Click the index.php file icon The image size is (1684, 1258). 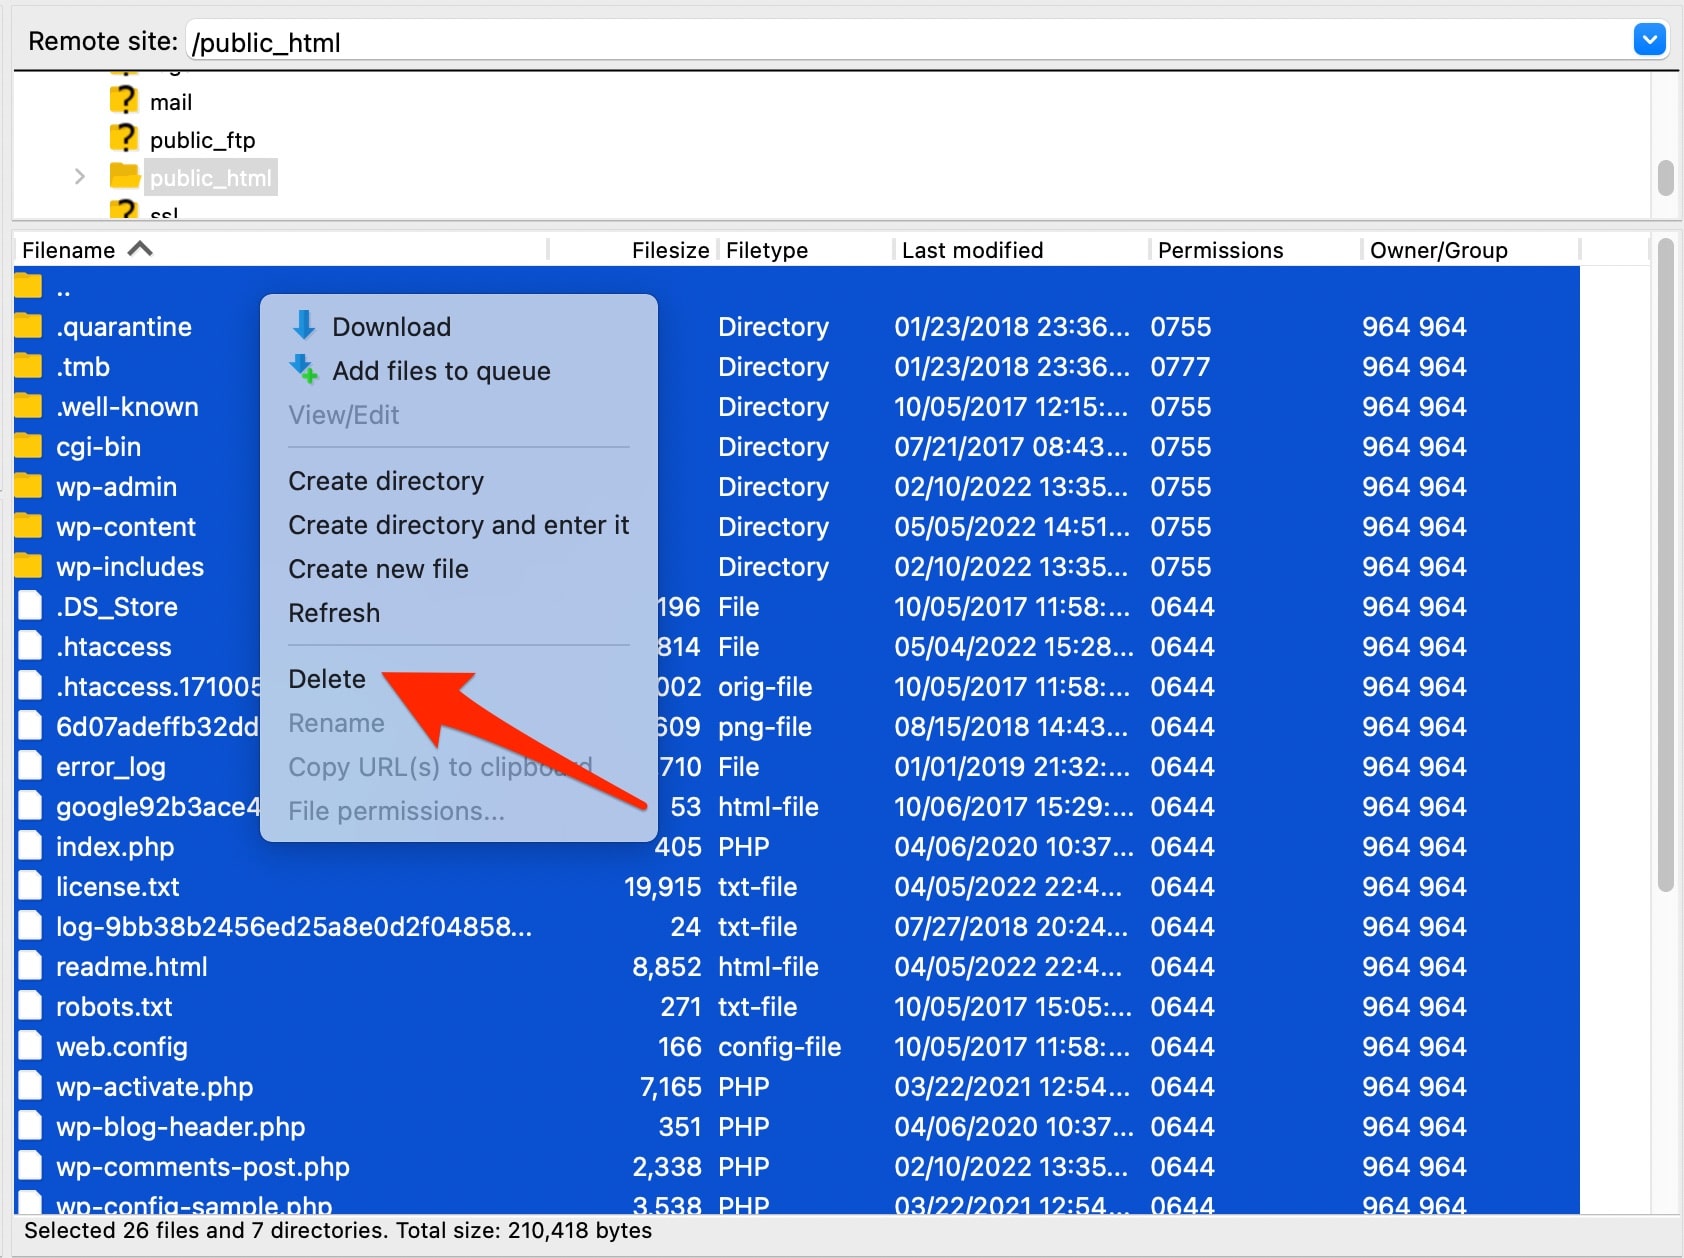(30, 846)
